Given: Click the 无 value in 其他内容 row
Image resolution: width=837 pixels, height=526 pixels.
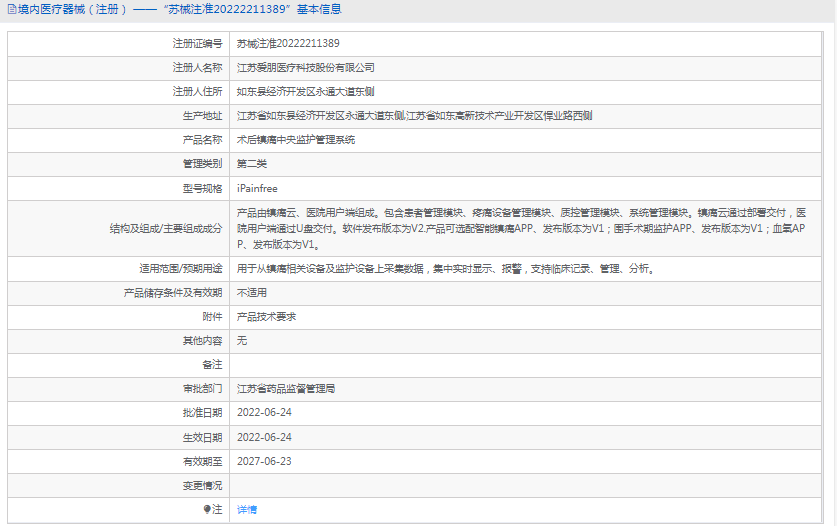Looking at the screenshot, I should click(x=242, y=341).
